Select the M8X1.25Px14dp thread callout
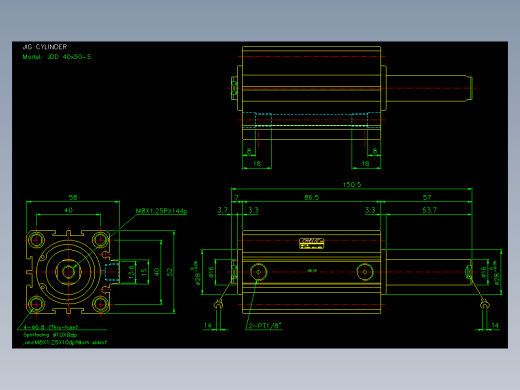520x390 pixels. (x=161, y=211)
